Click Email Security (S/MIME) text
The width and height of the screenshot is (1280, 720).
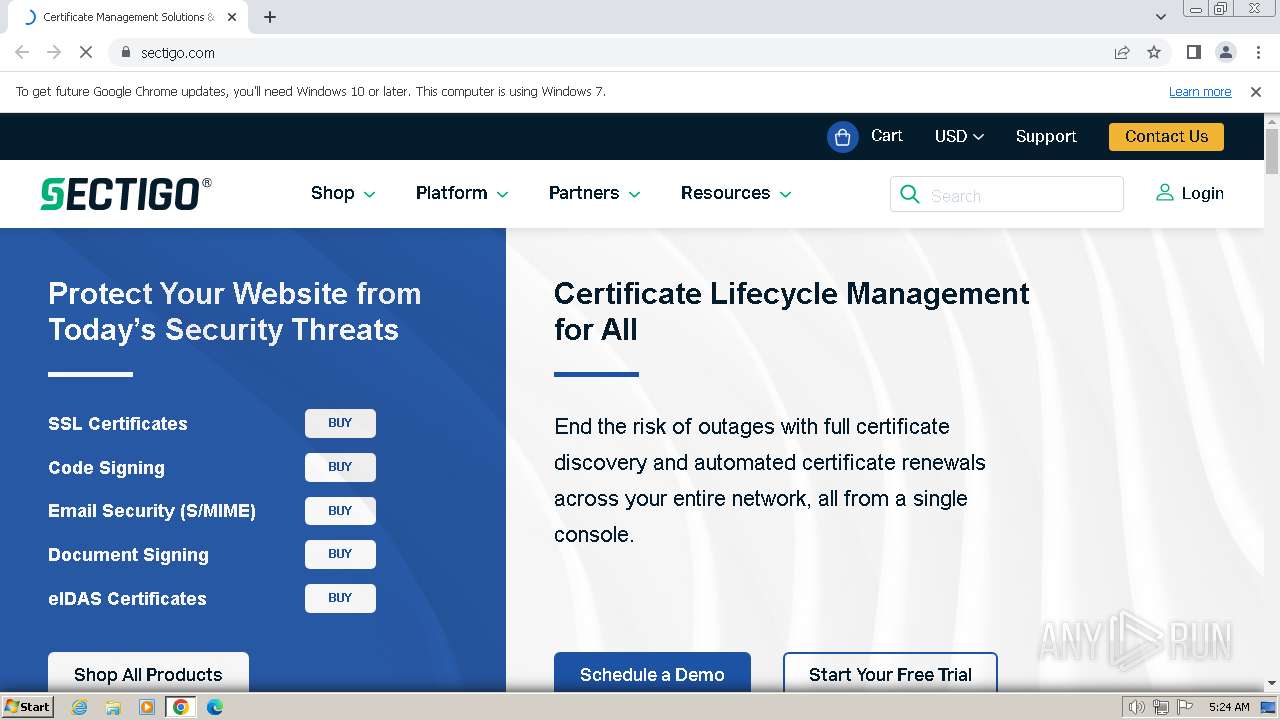point(152,511)
